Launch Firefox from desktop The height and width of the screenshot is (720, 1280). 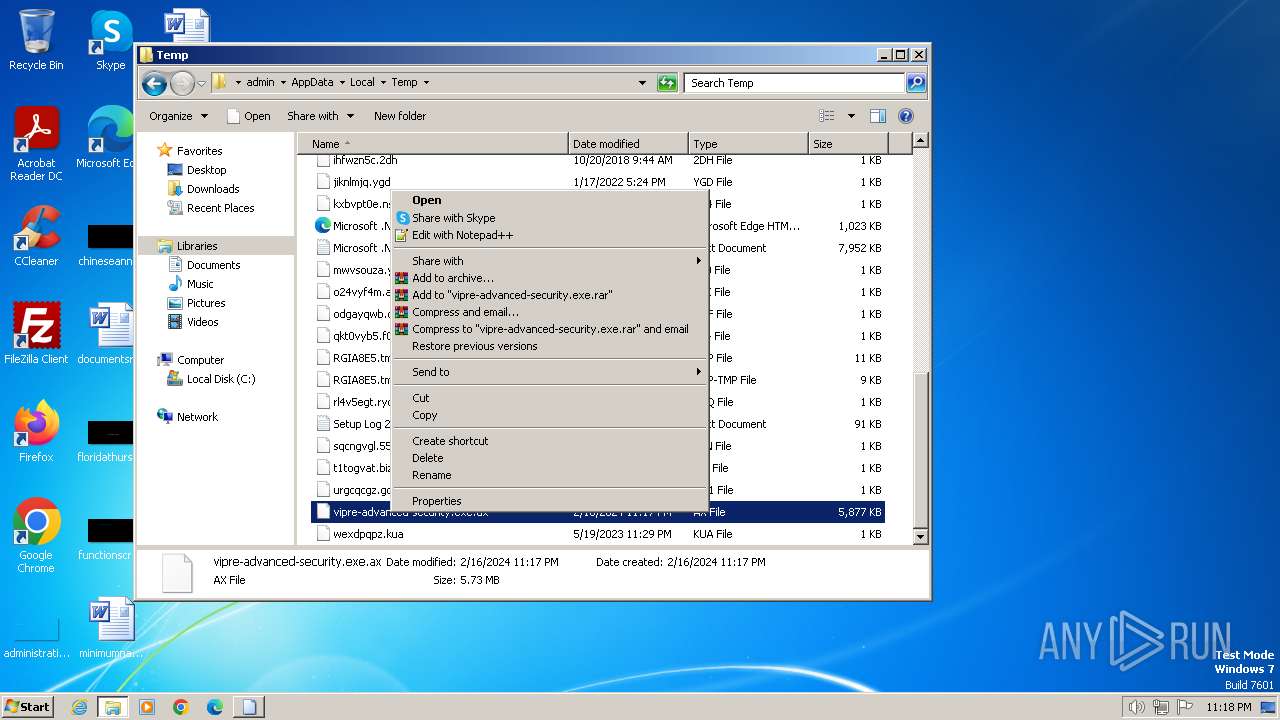pyautogui.click(x=36, y=431)
